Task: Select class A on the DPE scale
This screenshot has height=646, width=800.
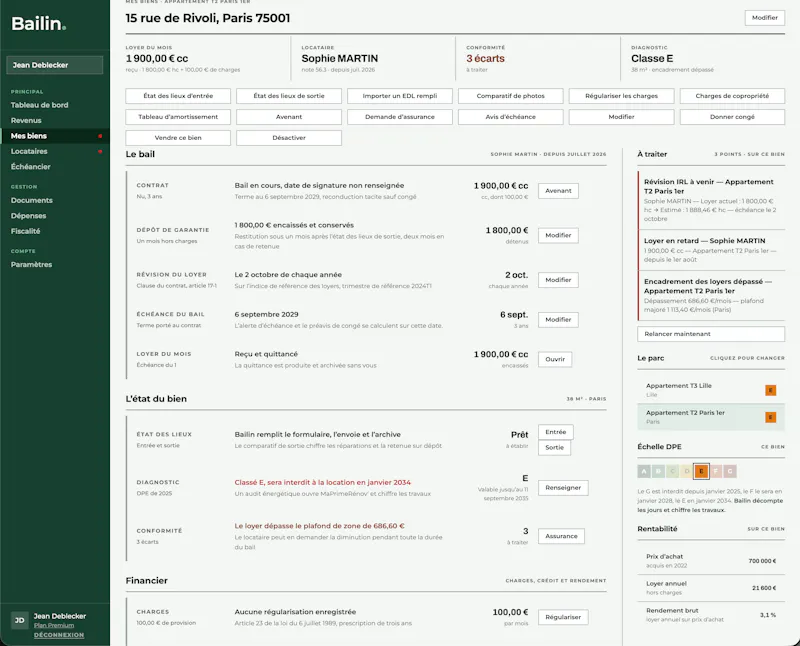Action: [x=644, y=471]
